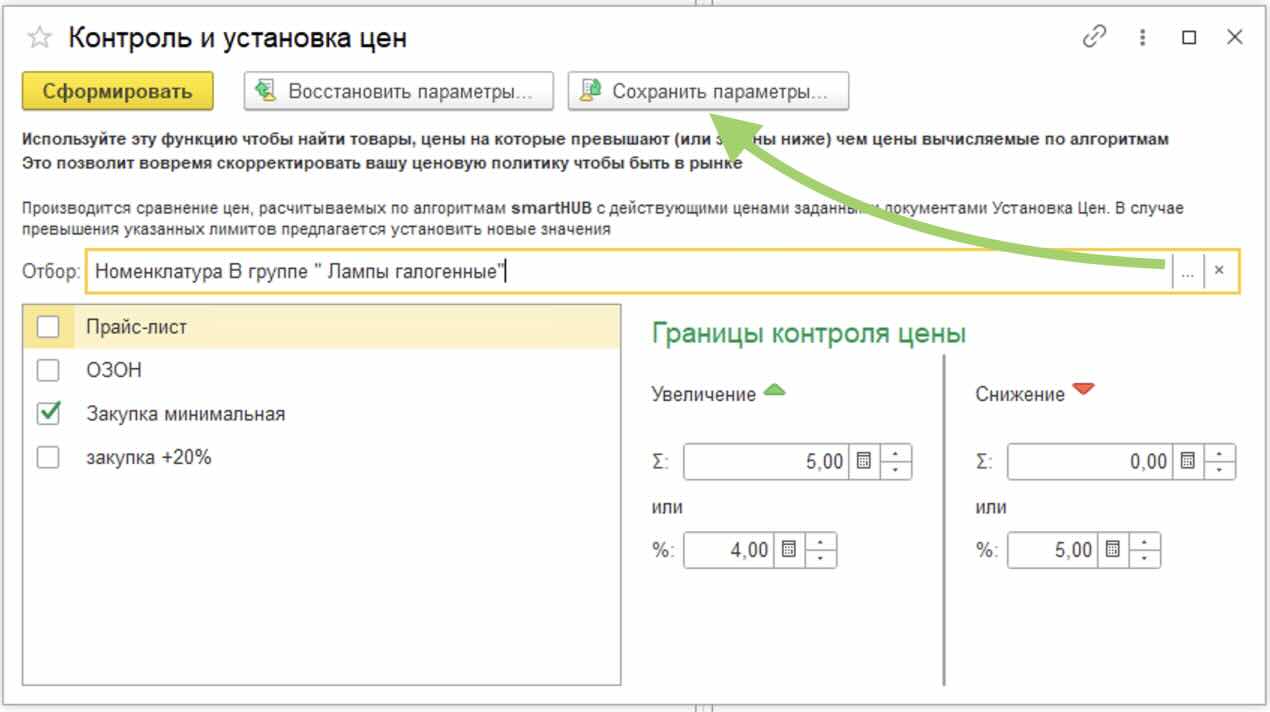Edit Увеличение sum field showing 5,00

tap(767, 462)
